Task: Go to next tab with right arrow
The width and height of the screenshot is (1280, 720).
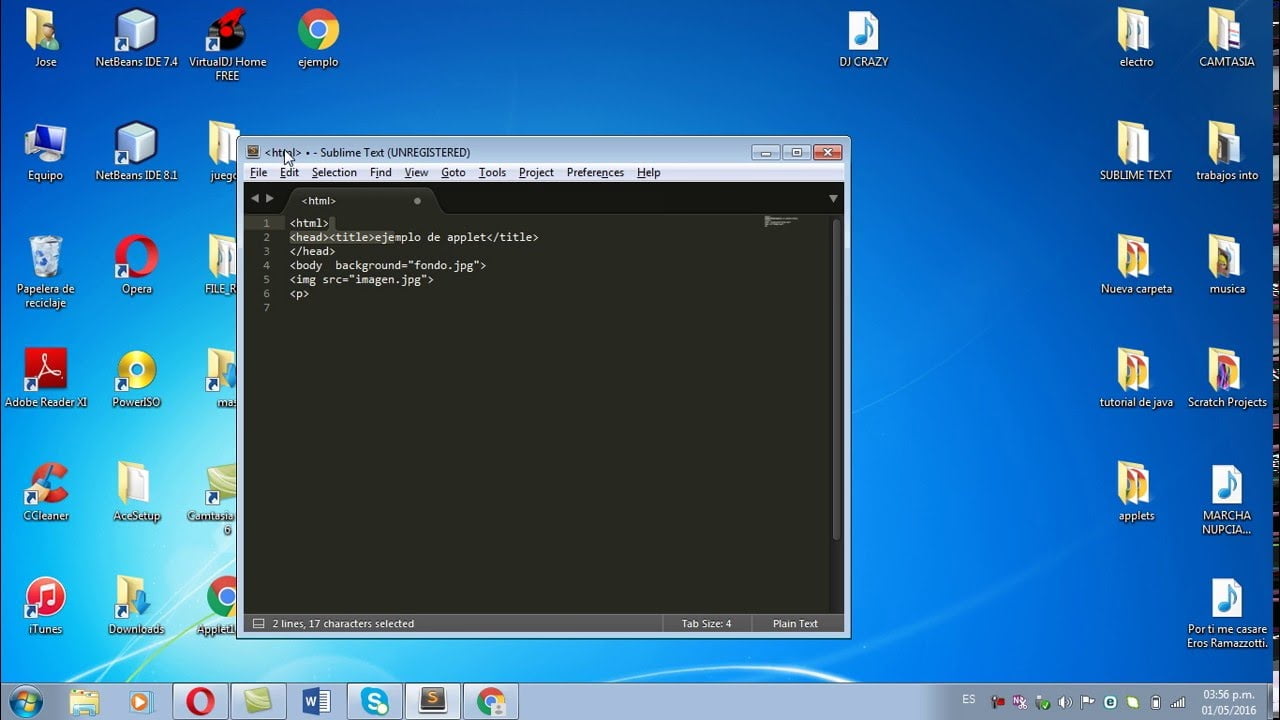Action: [269, 199]
